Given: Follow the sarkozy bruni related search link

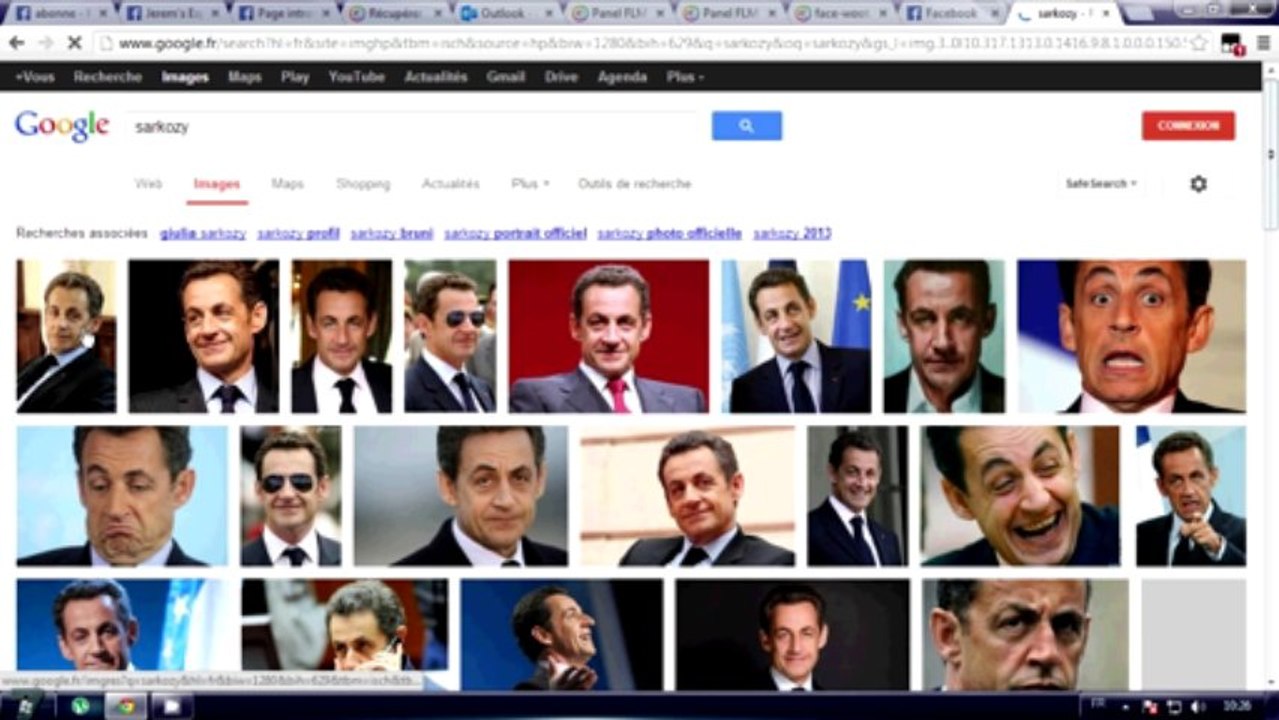Looking at the screenshot, I should point(392,234).
